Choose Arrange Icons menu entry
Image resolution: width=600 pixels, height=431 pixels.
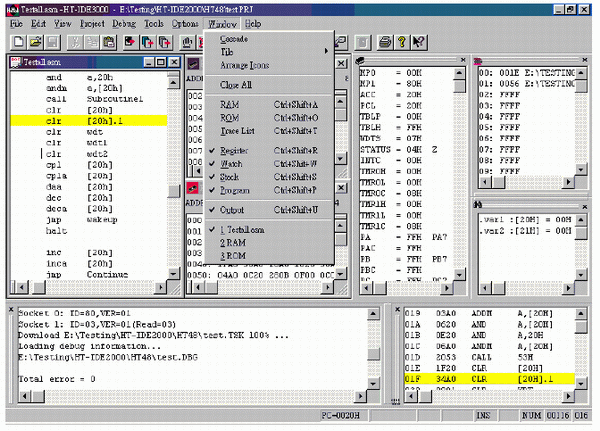pyautogui.click(x=269, y=65)
